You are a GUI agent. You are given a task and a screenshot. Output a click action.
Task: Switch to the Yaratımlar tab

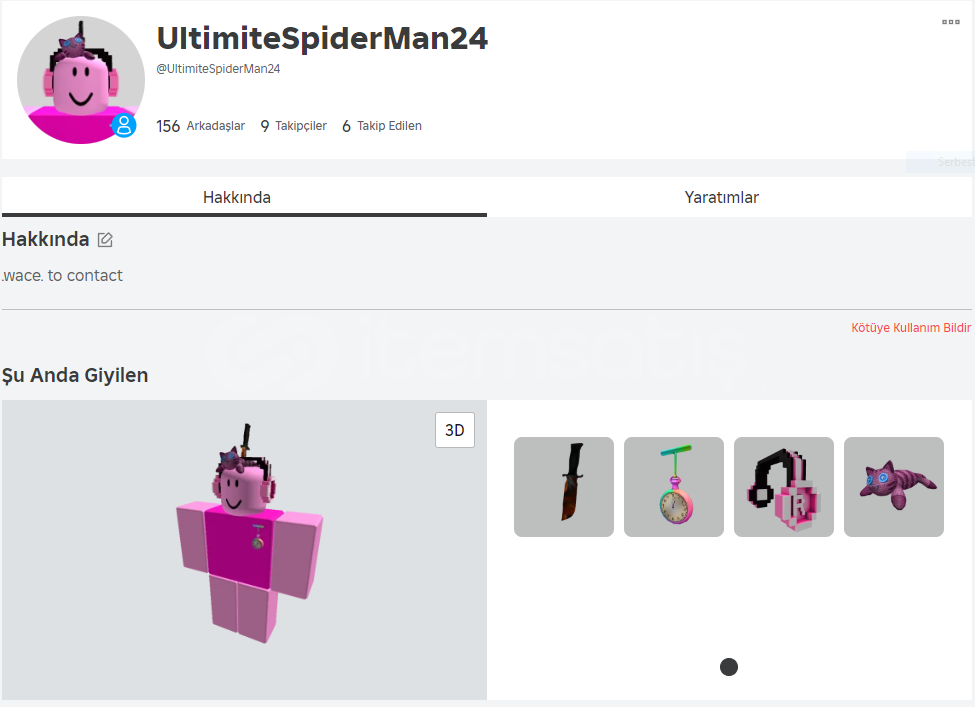click(x=722, y=197)
